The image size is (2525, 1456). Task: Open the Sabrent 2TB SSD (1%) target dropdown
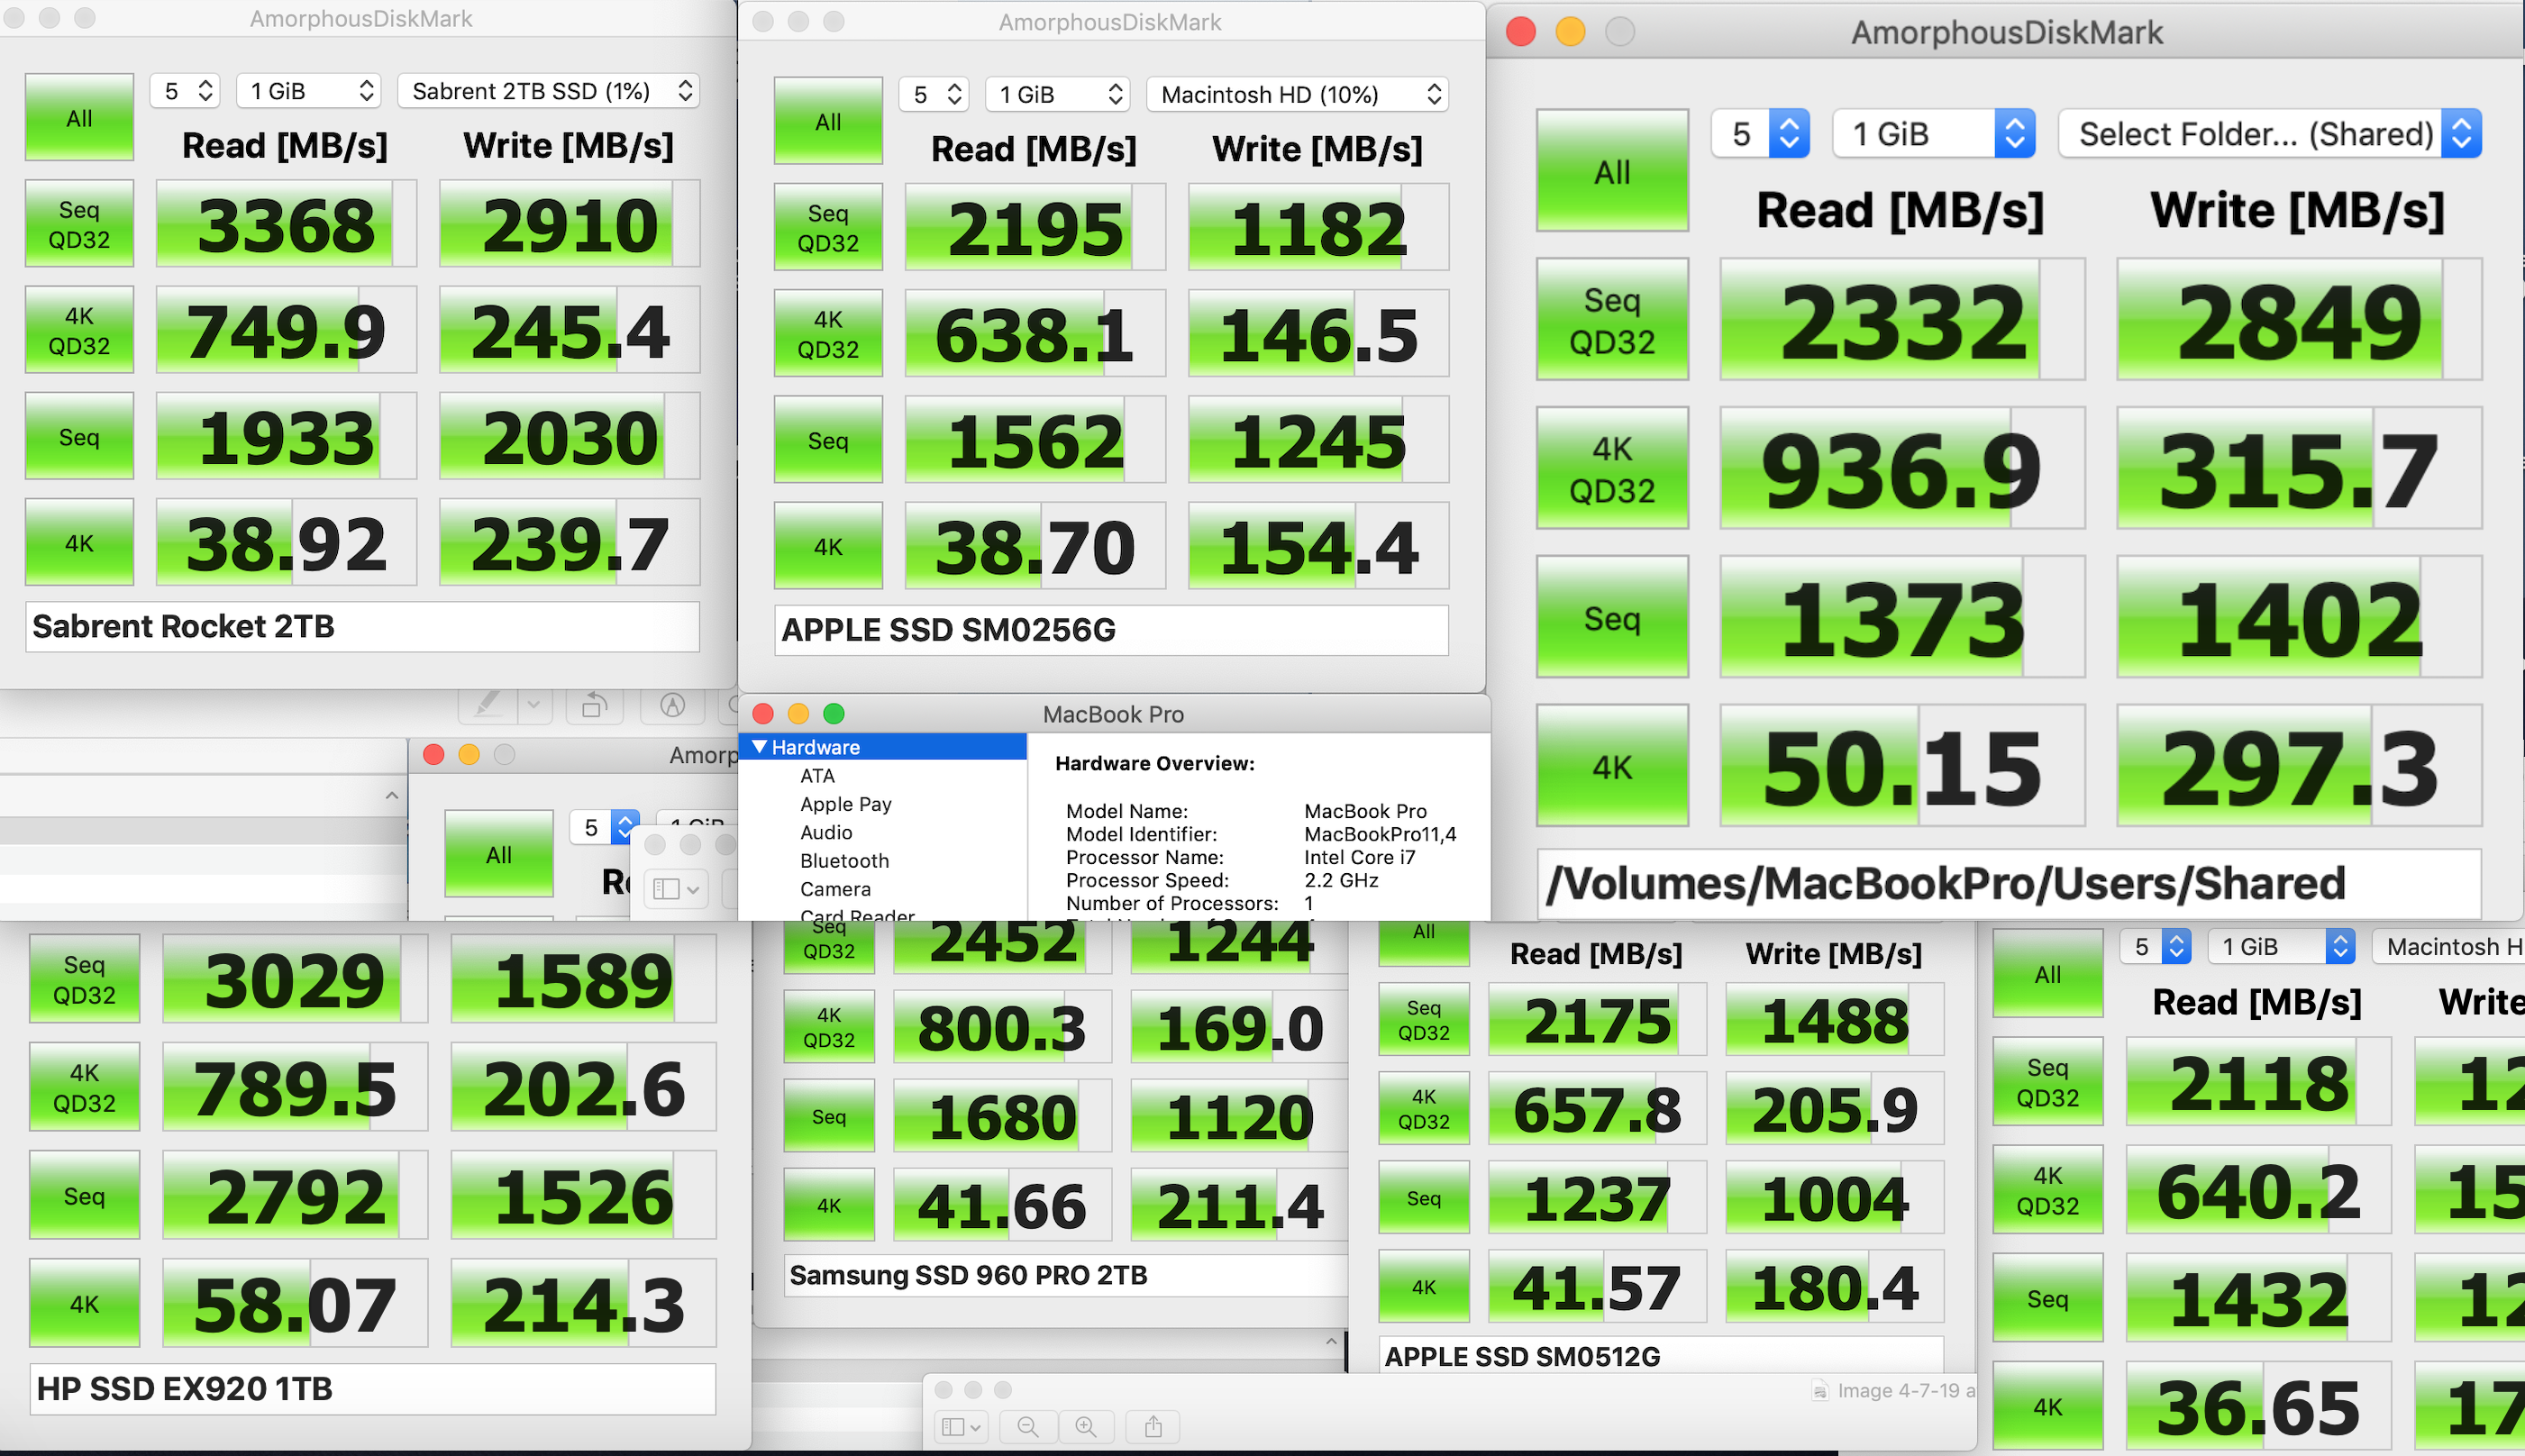(x=548, y=91)
